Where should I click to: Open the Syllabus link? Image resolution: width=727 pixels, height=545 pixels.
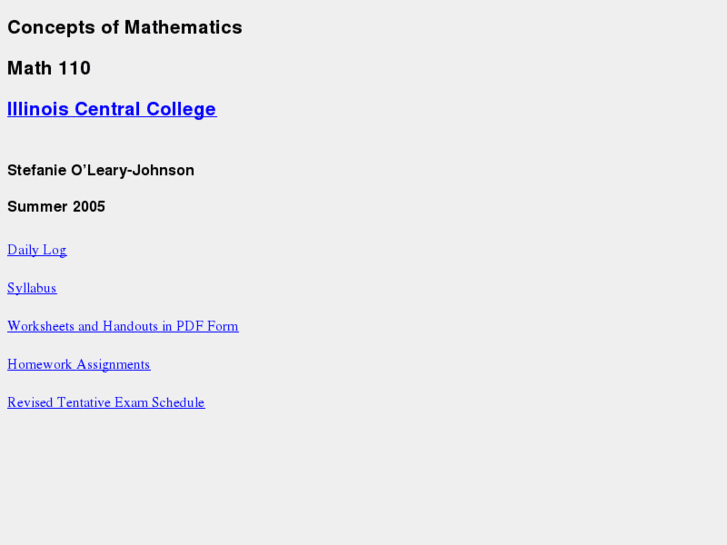[x=32, y=288]
